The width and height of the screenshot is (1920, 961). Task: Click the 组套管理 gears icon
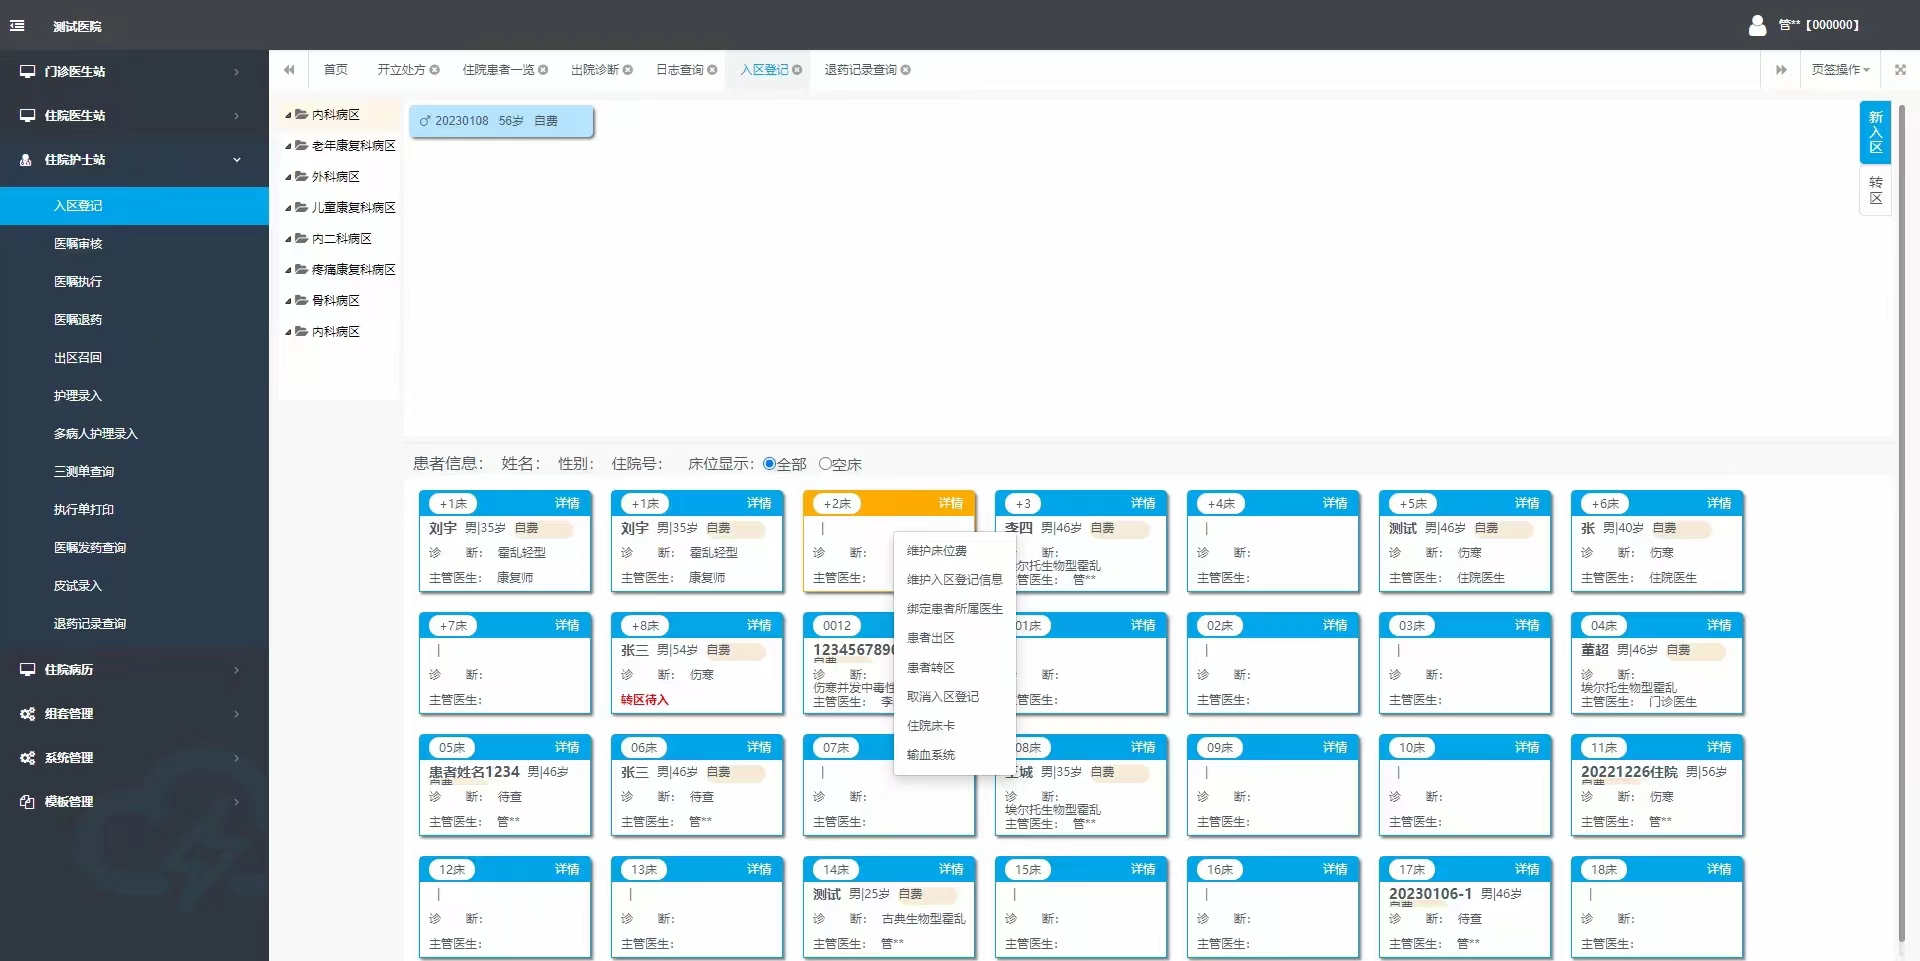[x=27, y=714]
